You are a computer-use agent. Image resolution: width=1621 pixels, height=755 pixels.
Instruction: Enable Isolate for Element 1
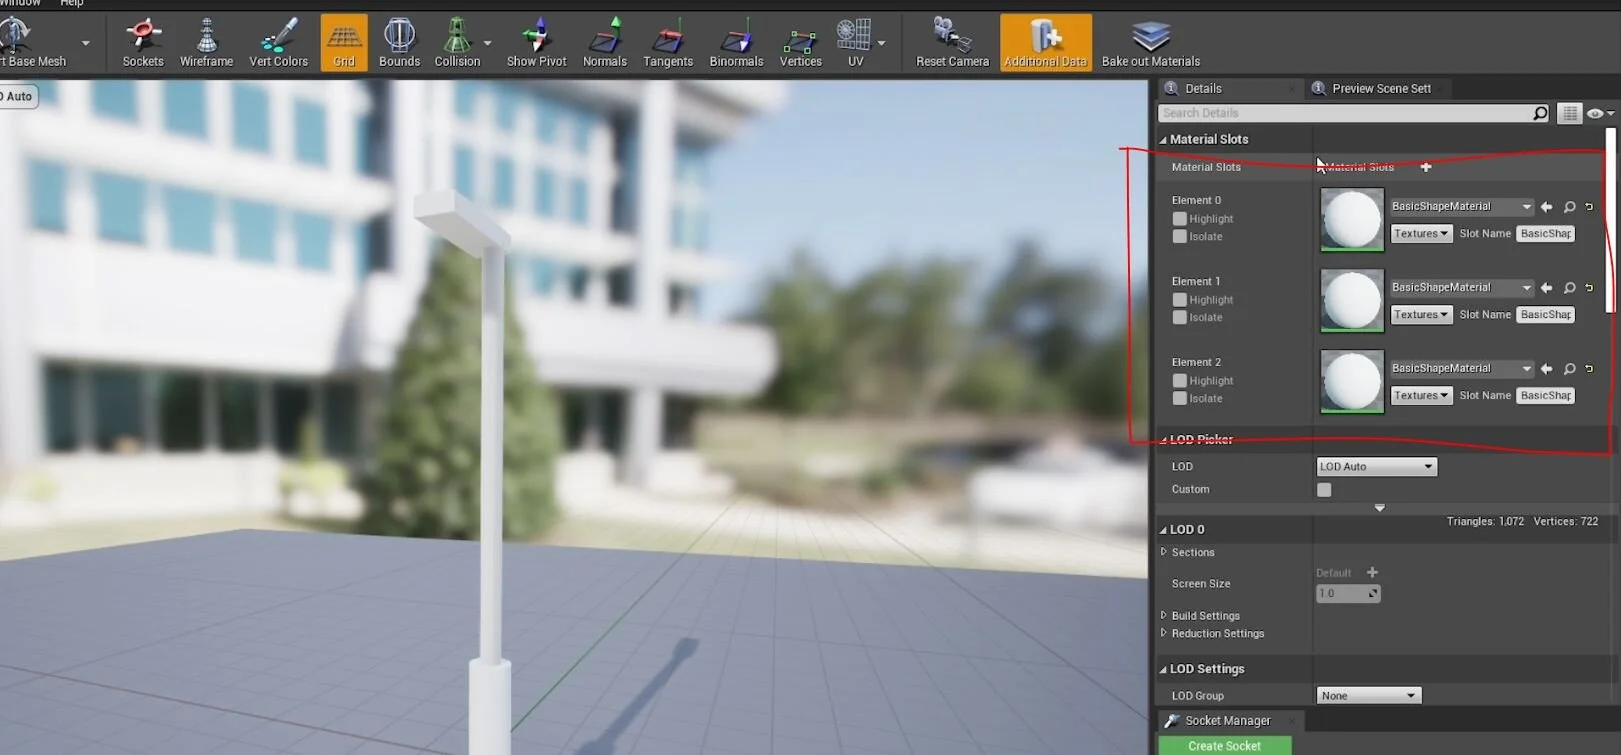click(x=1179, y=317)
